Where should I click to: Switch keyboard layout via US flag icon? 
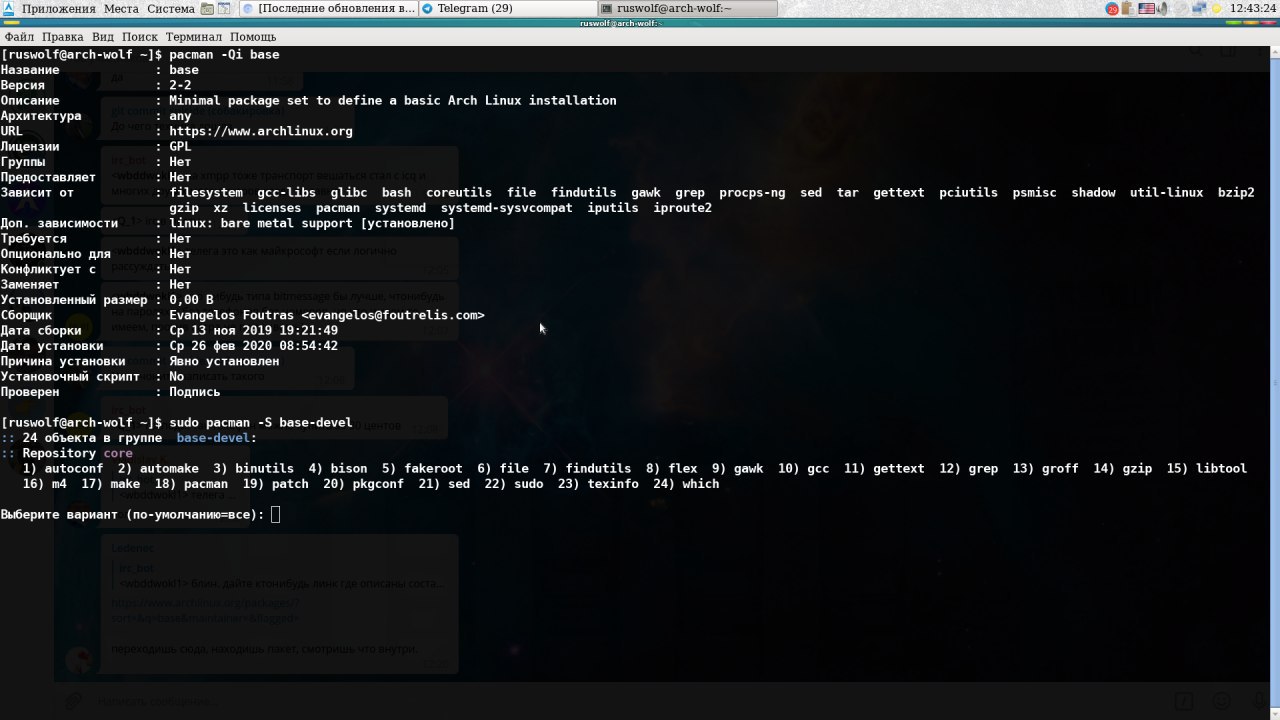point(1146,9)
